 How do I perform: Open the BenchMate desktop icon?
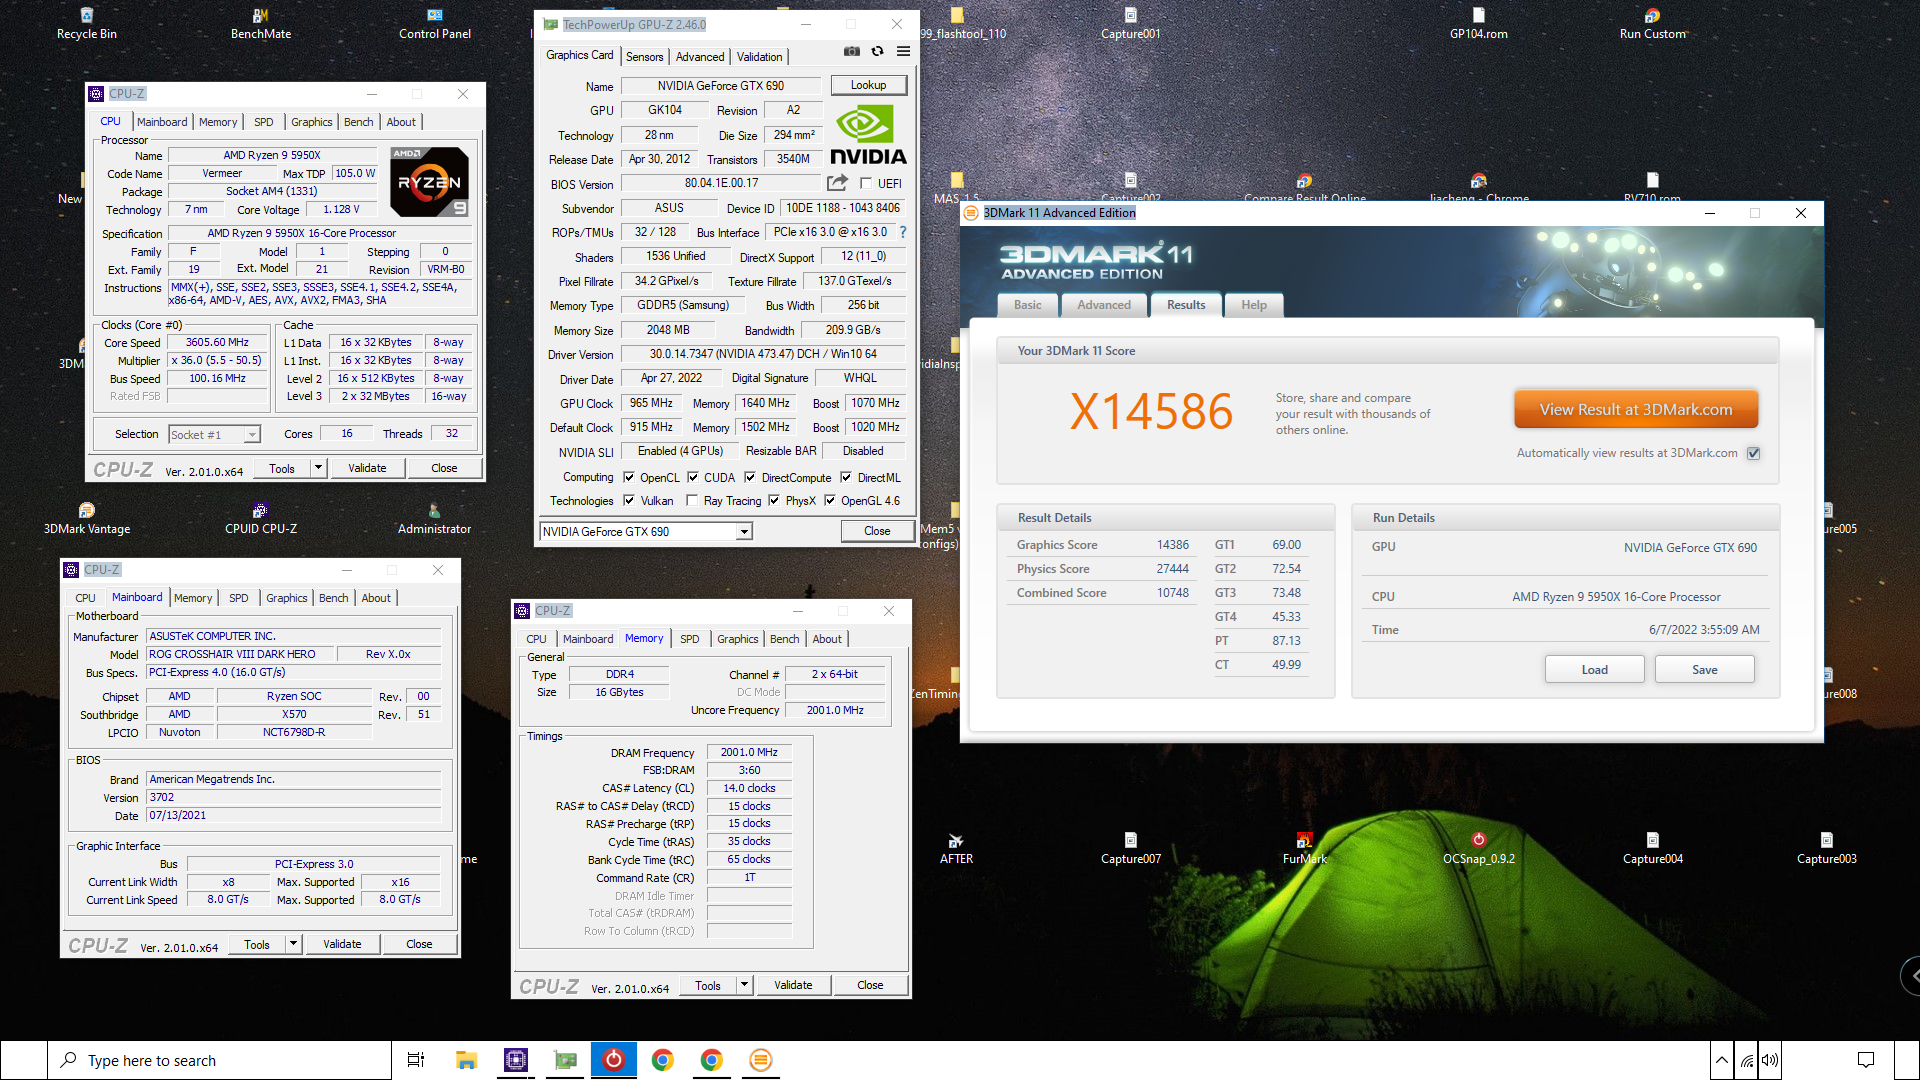tap(261, 22)
